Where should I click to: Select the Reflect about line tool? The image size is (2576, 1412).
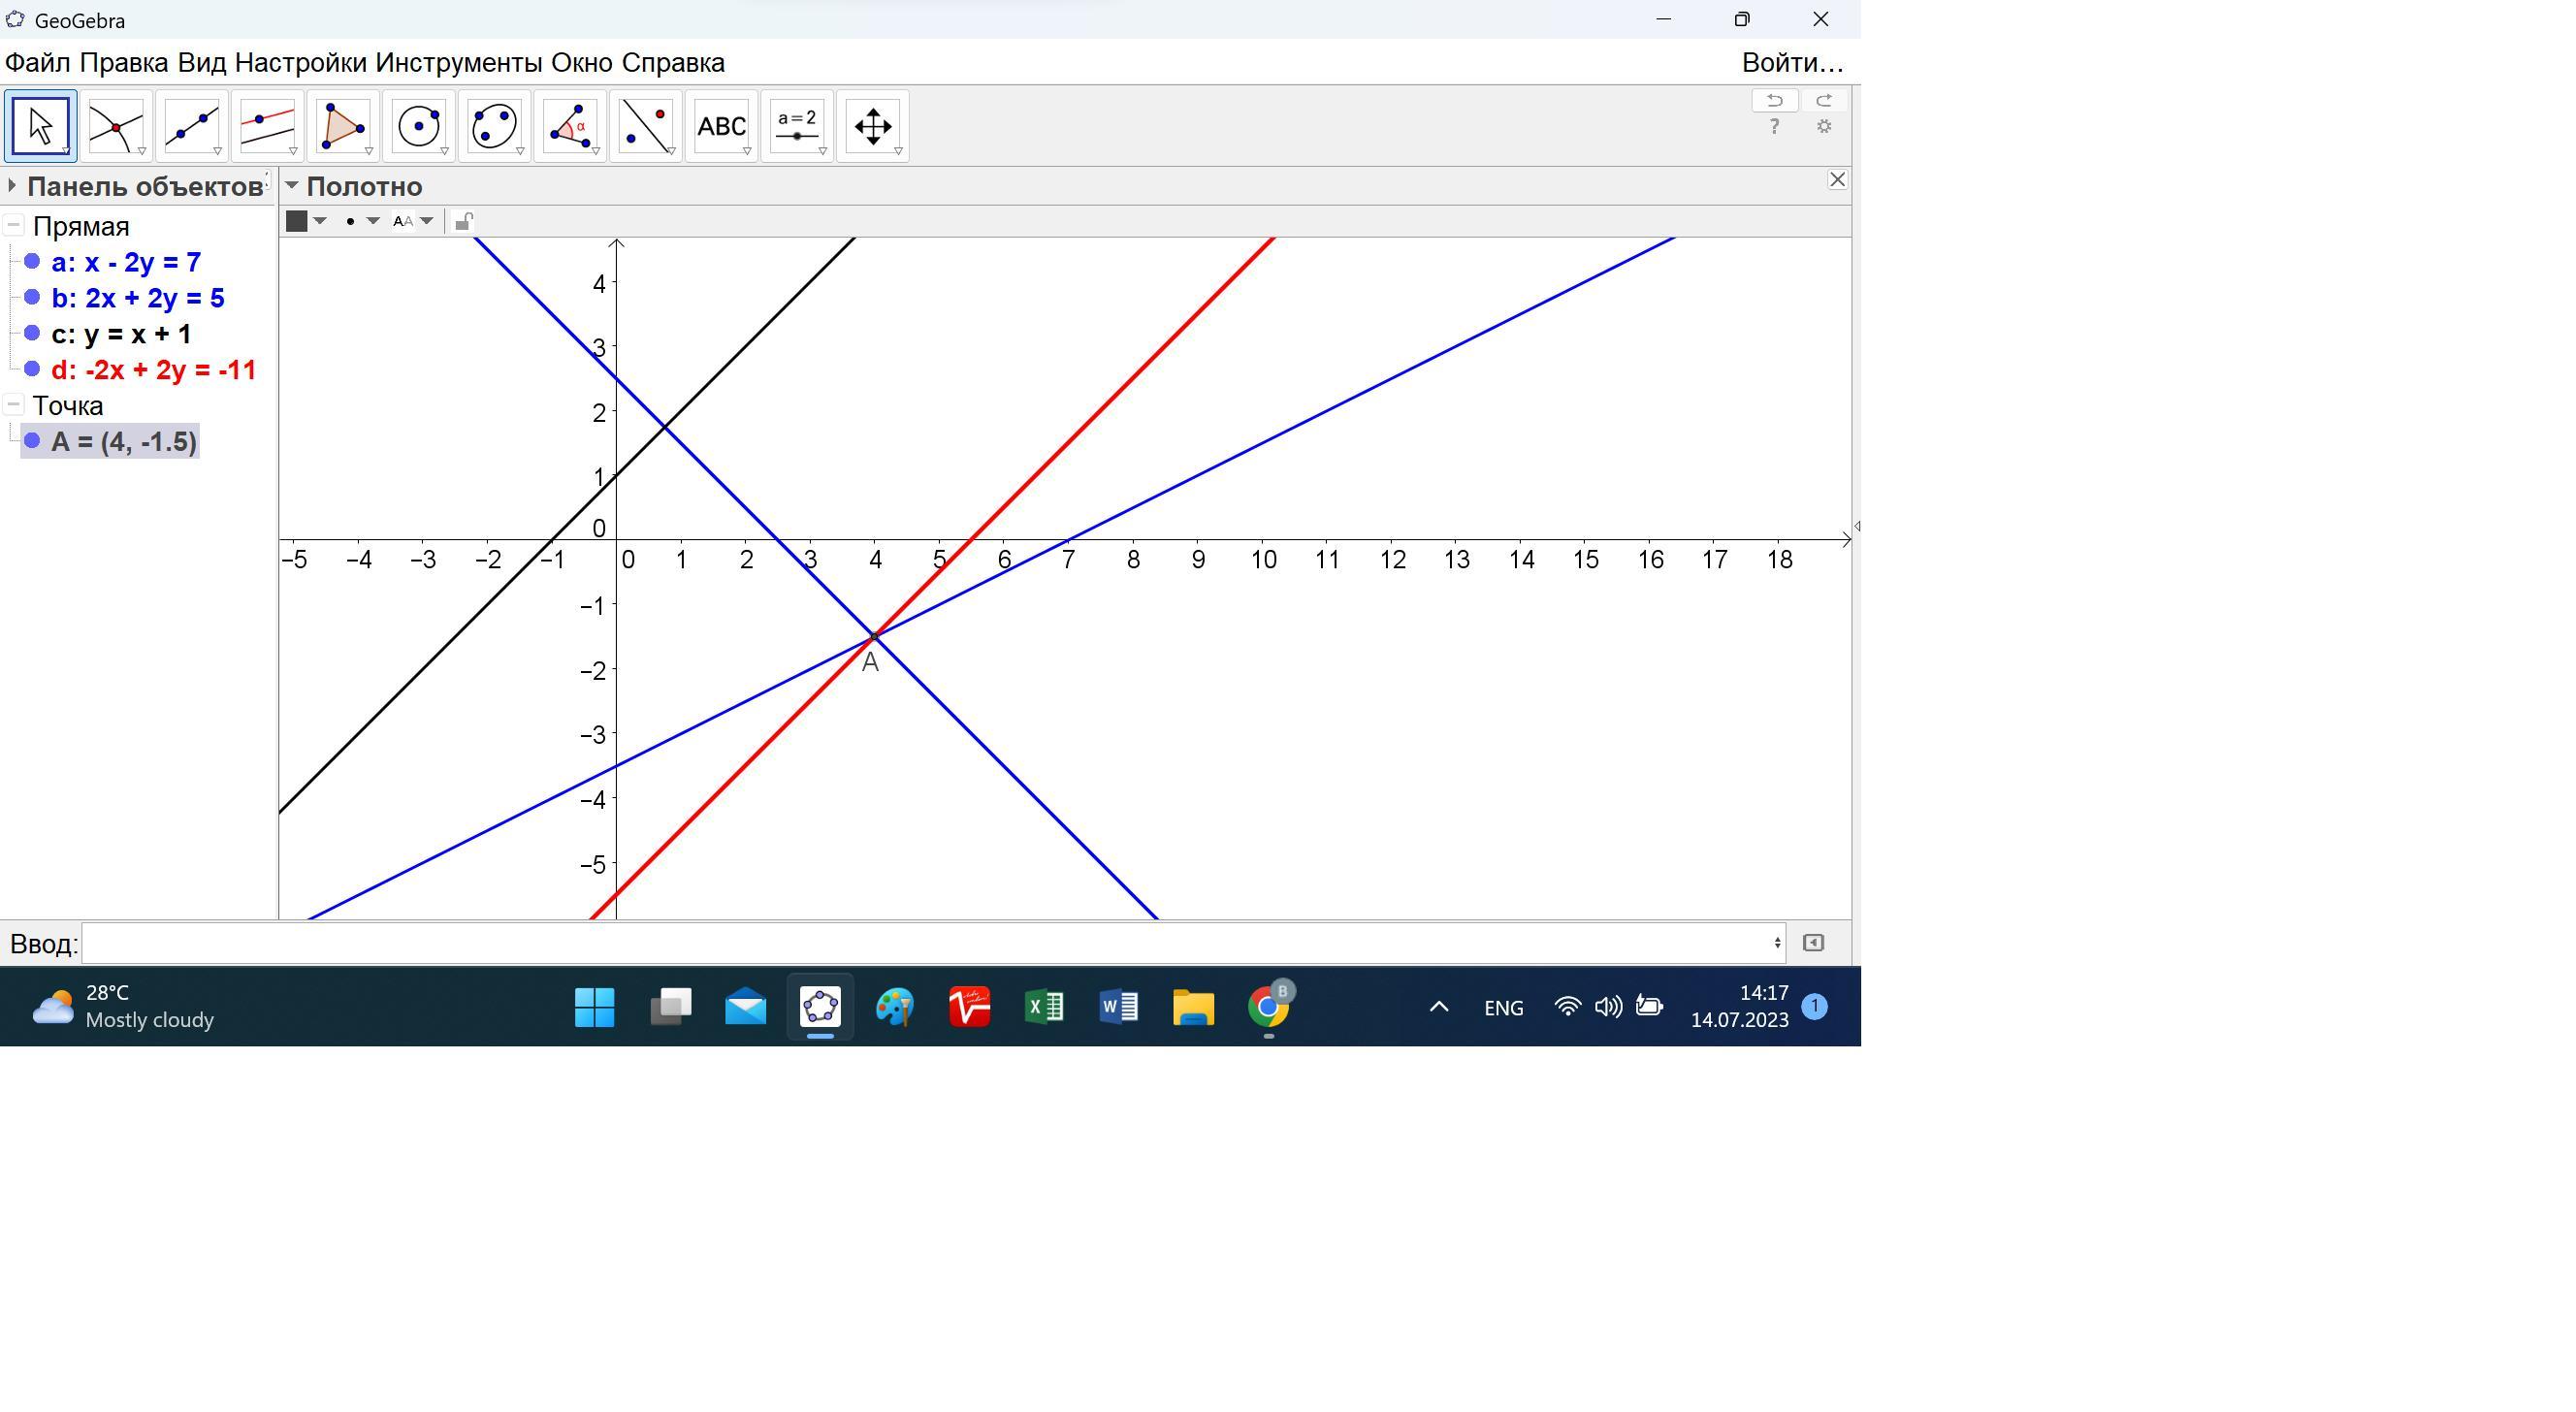(x=645, y=126)
